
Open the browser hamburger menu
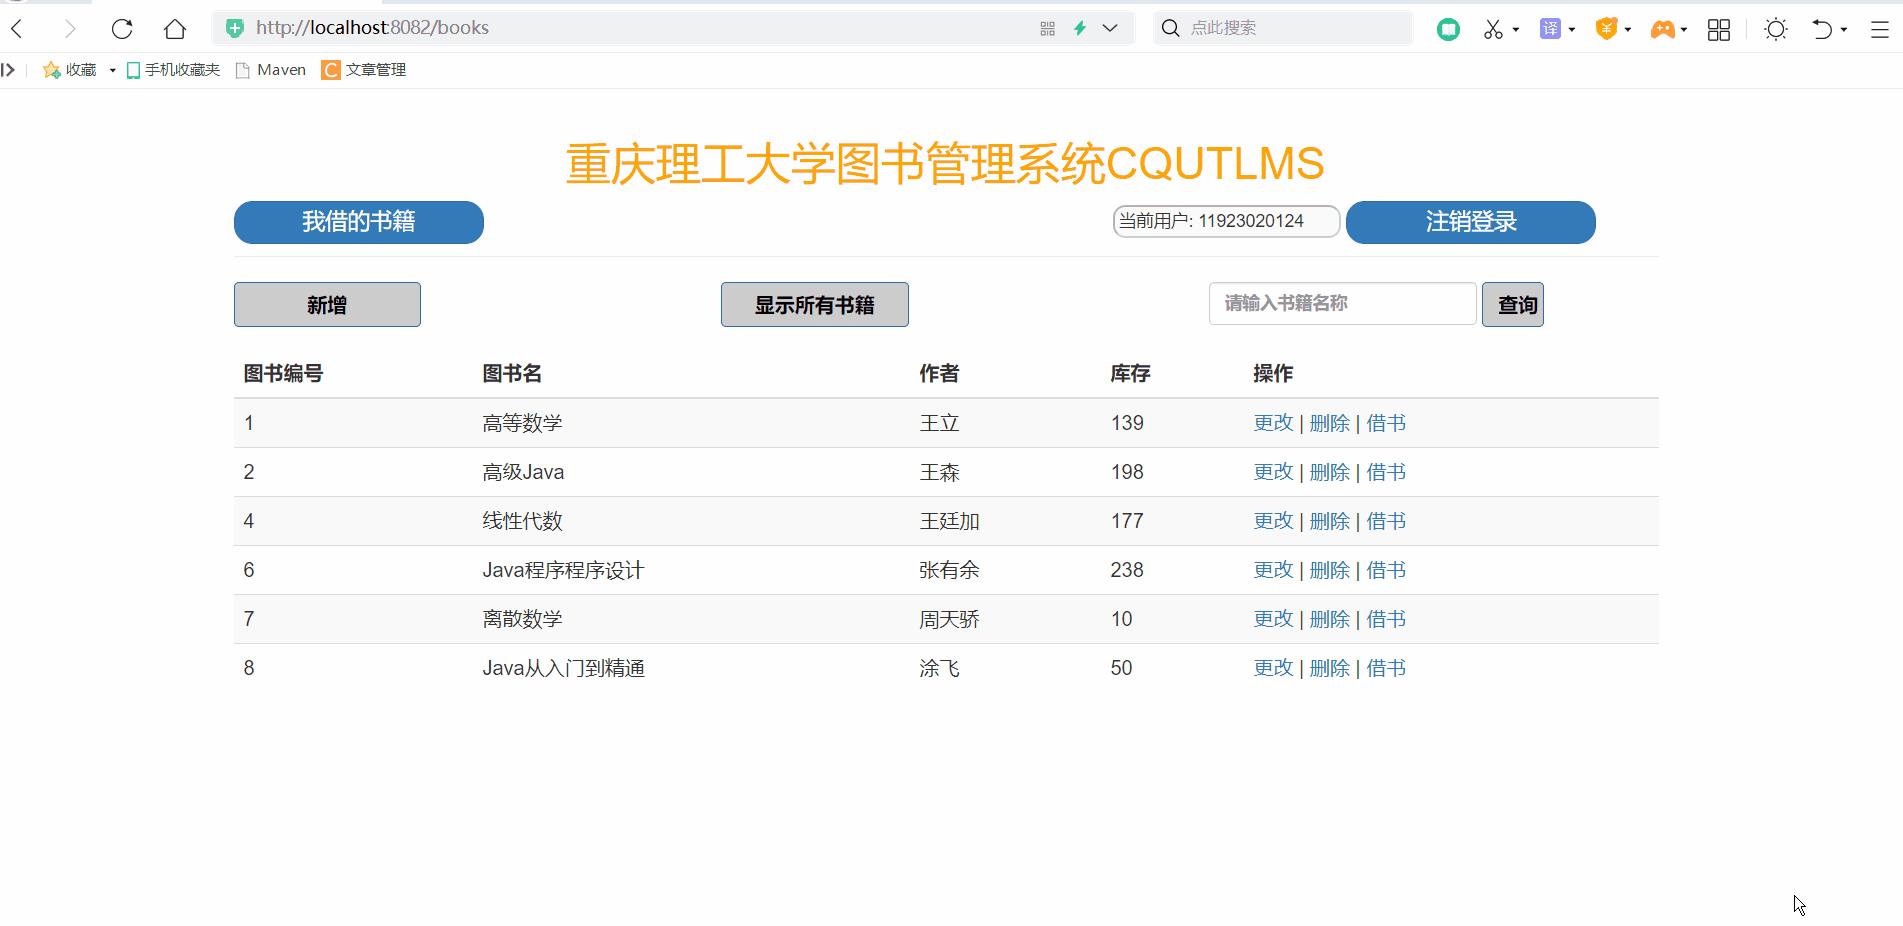coord(1880,30)
